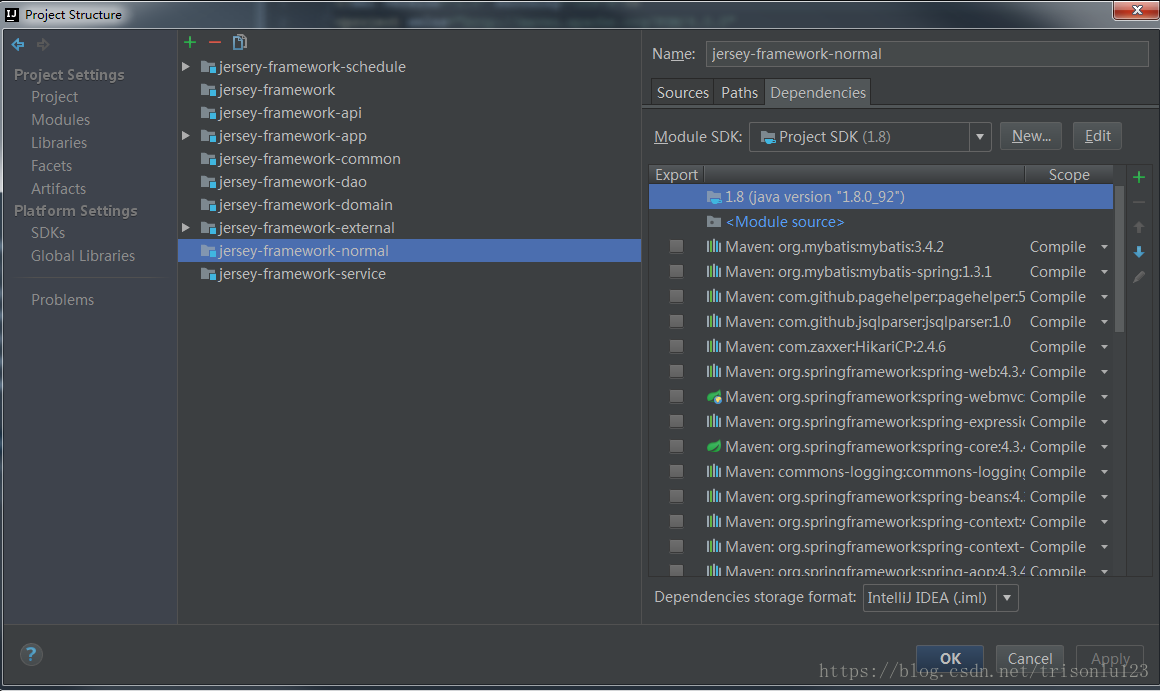Remove selected module with the minus icon
1160x691 pixels.
click(x=215, y=42)
